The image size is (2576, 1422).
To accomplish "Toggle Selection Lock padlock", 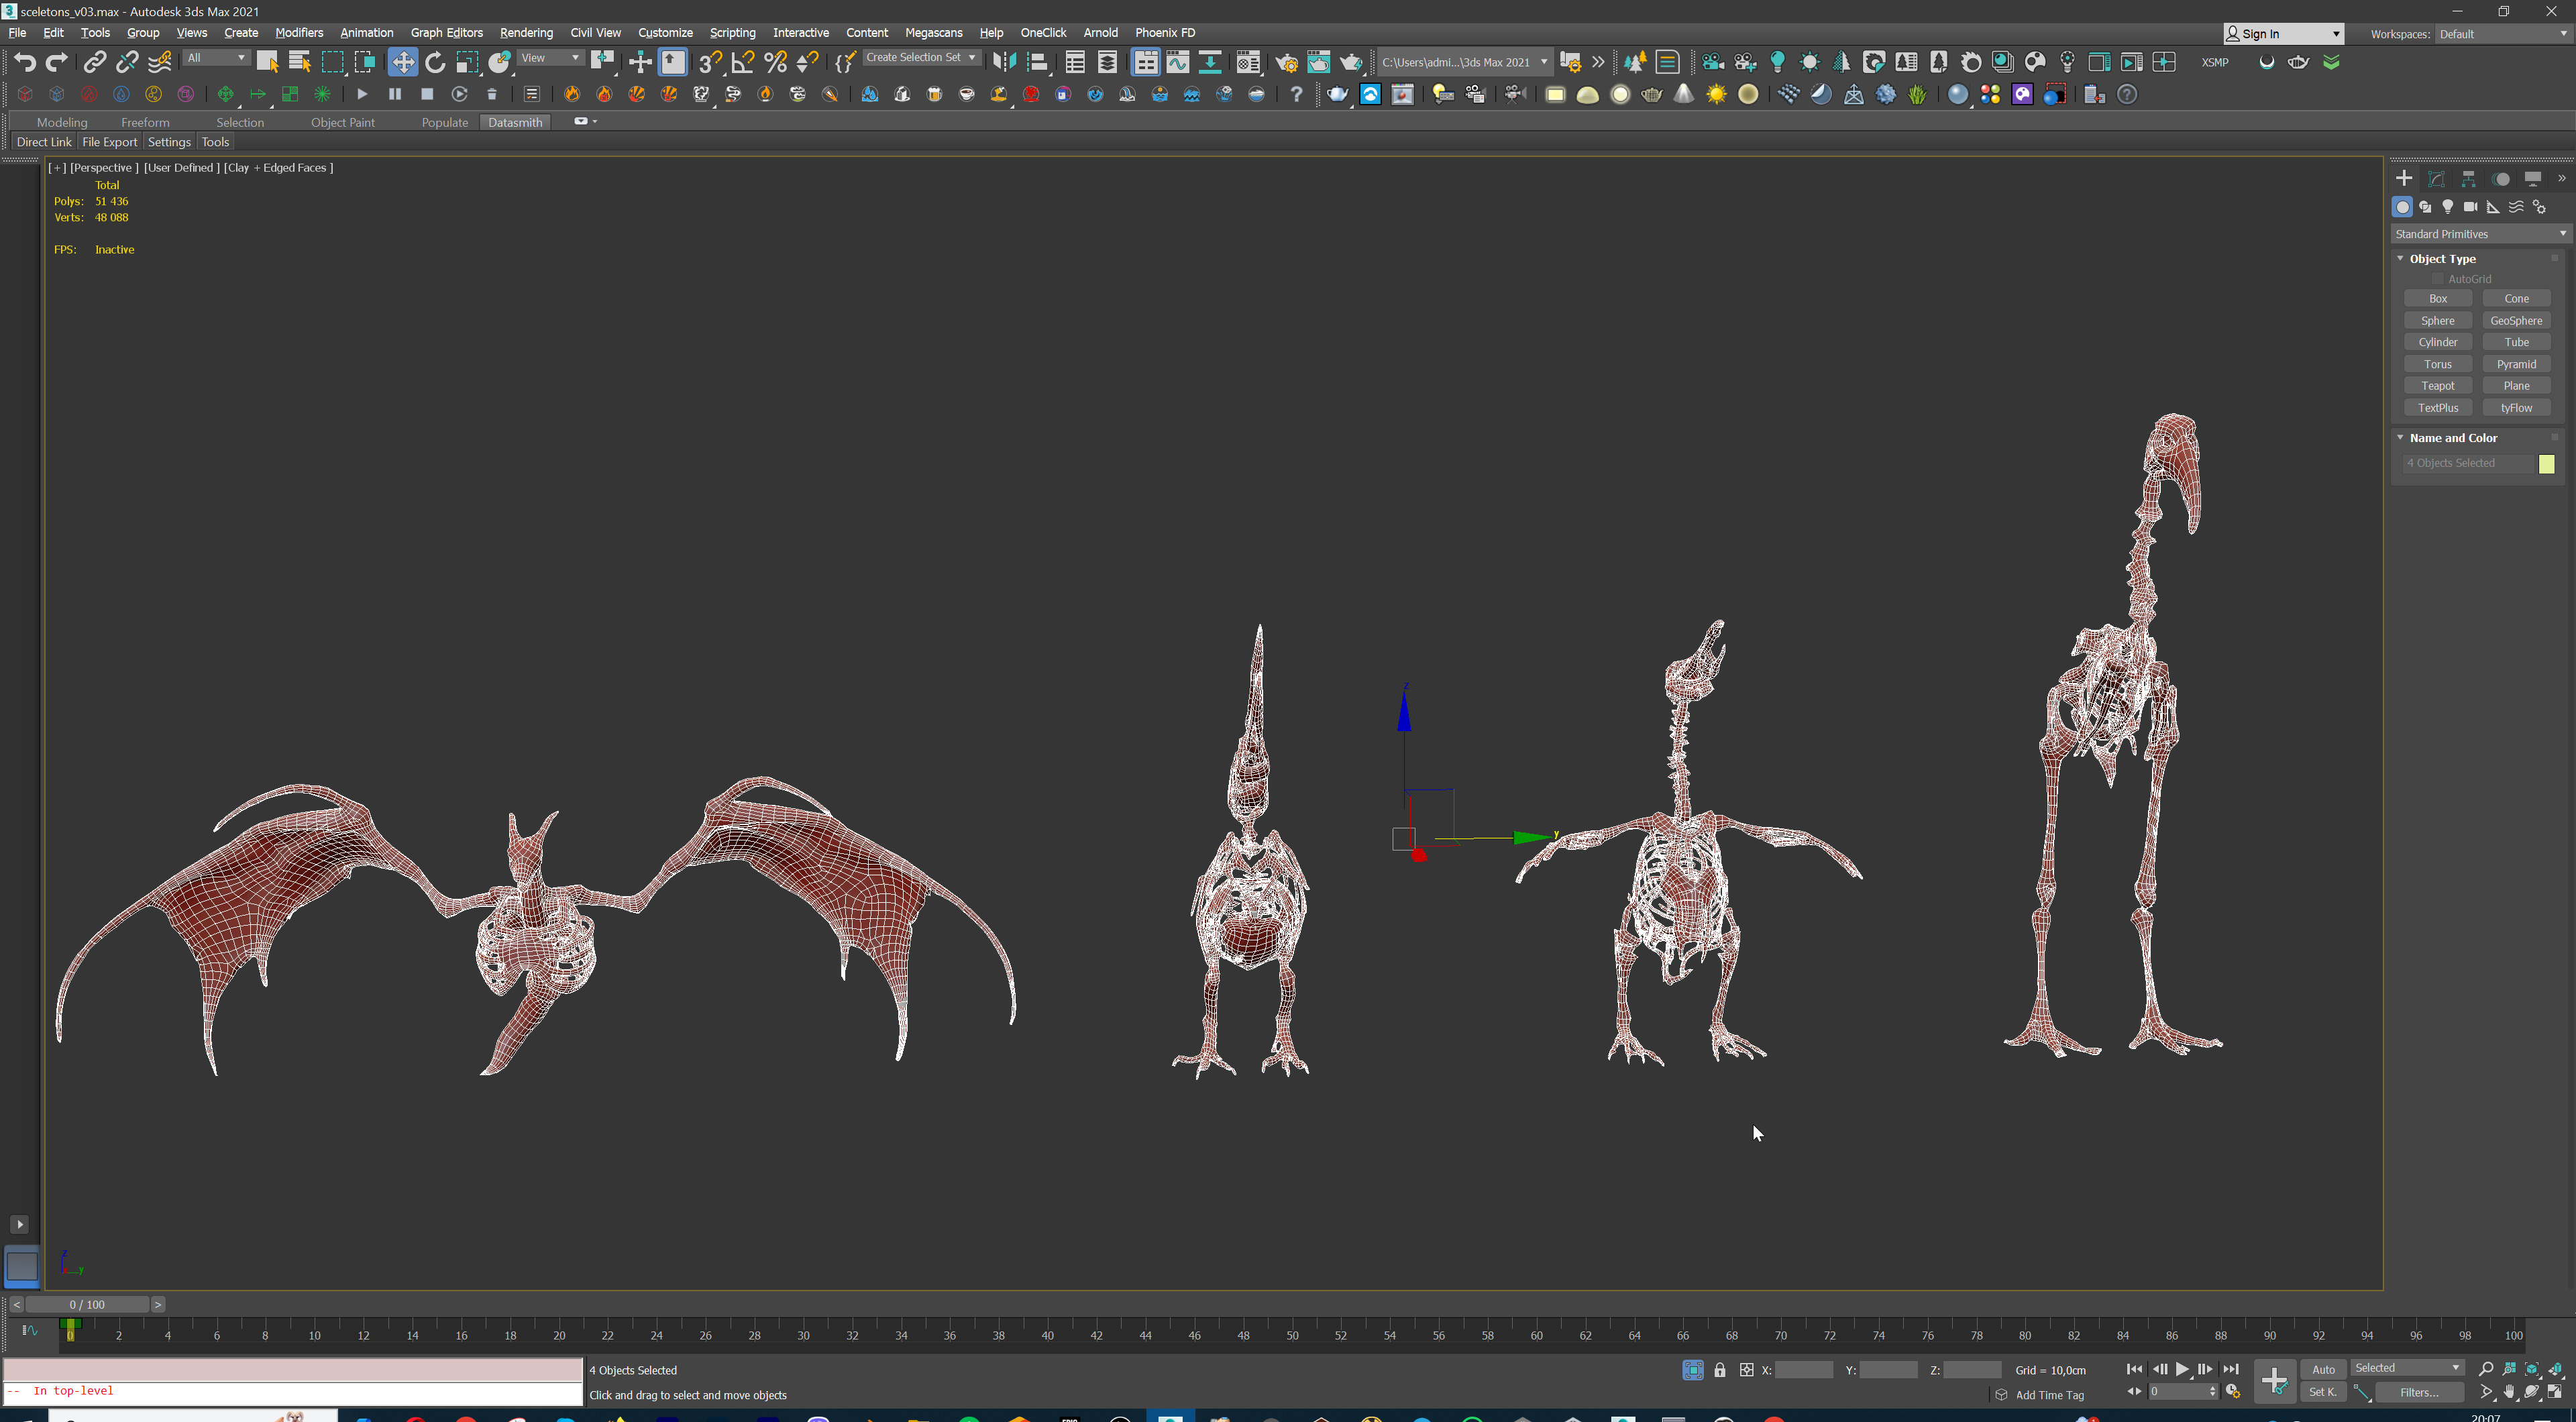I will click(x=1720, y=1370).
